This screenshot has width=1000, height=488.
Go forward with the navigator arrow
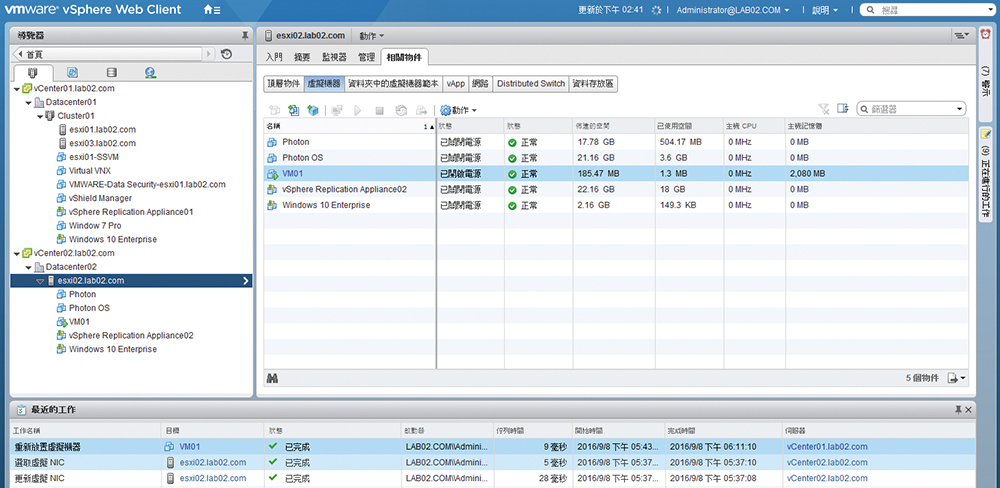pyautogui.click(x=209, y=55)
